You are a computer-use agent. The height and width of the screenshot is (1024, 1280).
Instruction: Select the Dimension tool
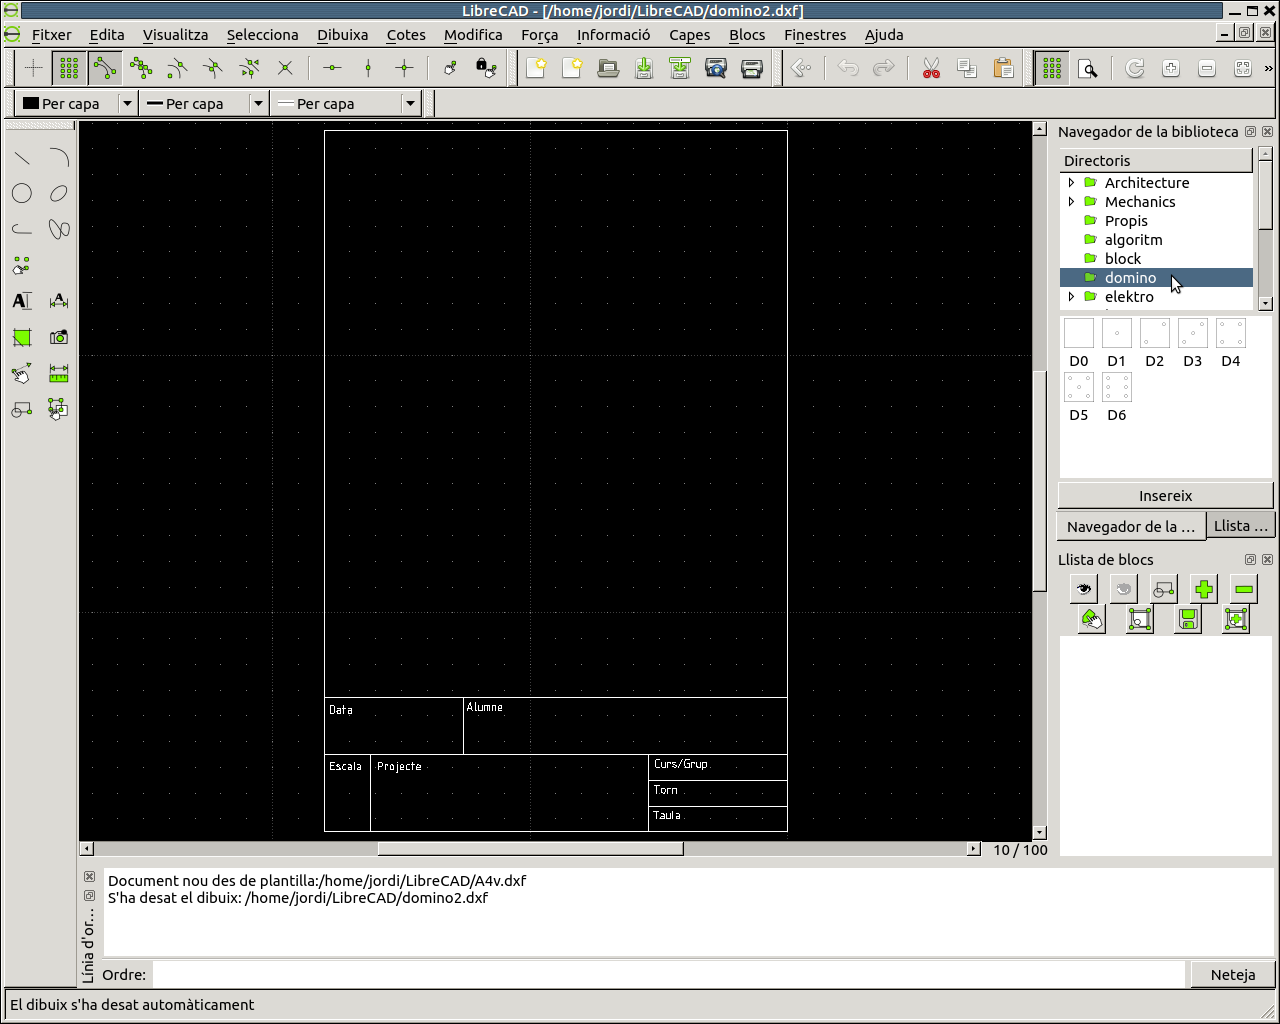pyautogui.click(x=59, y=301)
